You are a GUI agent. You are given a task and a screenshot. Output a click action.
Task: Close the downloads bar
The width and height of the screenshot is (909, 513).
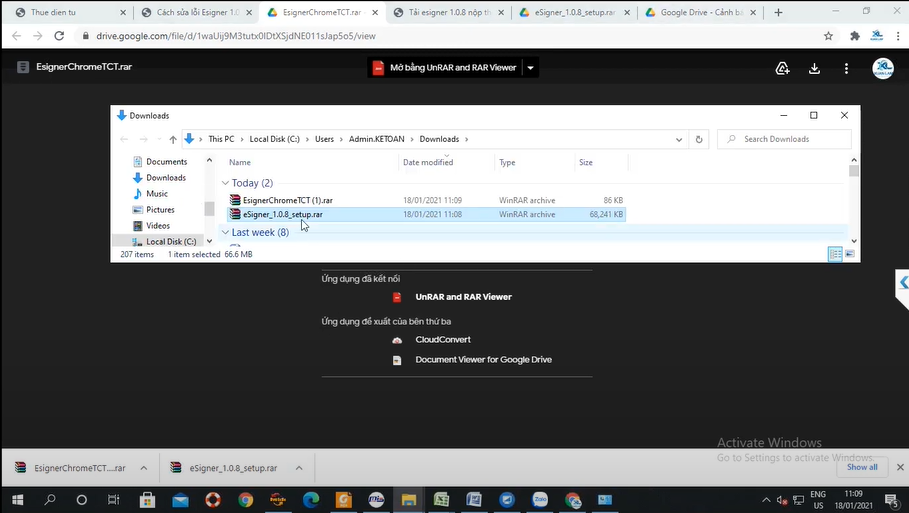(x=900, y=467)
